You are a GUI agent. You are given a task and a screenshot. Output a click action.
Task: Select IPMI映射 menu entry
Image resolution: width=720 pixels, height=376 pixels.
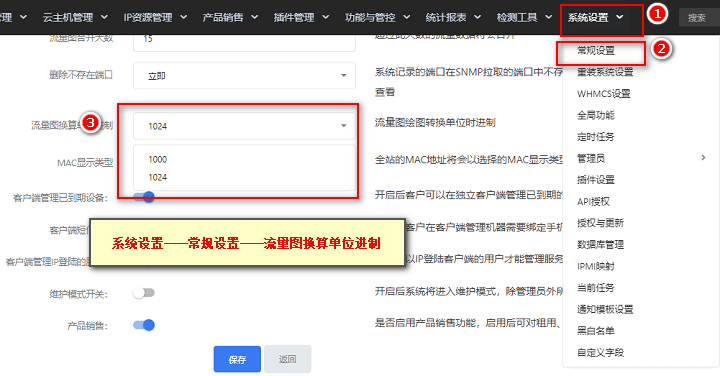click(x=596, y=266)
